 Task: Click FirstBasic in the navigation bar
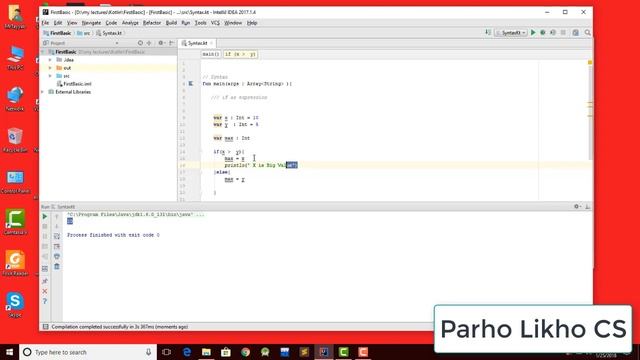pos(57,33)
